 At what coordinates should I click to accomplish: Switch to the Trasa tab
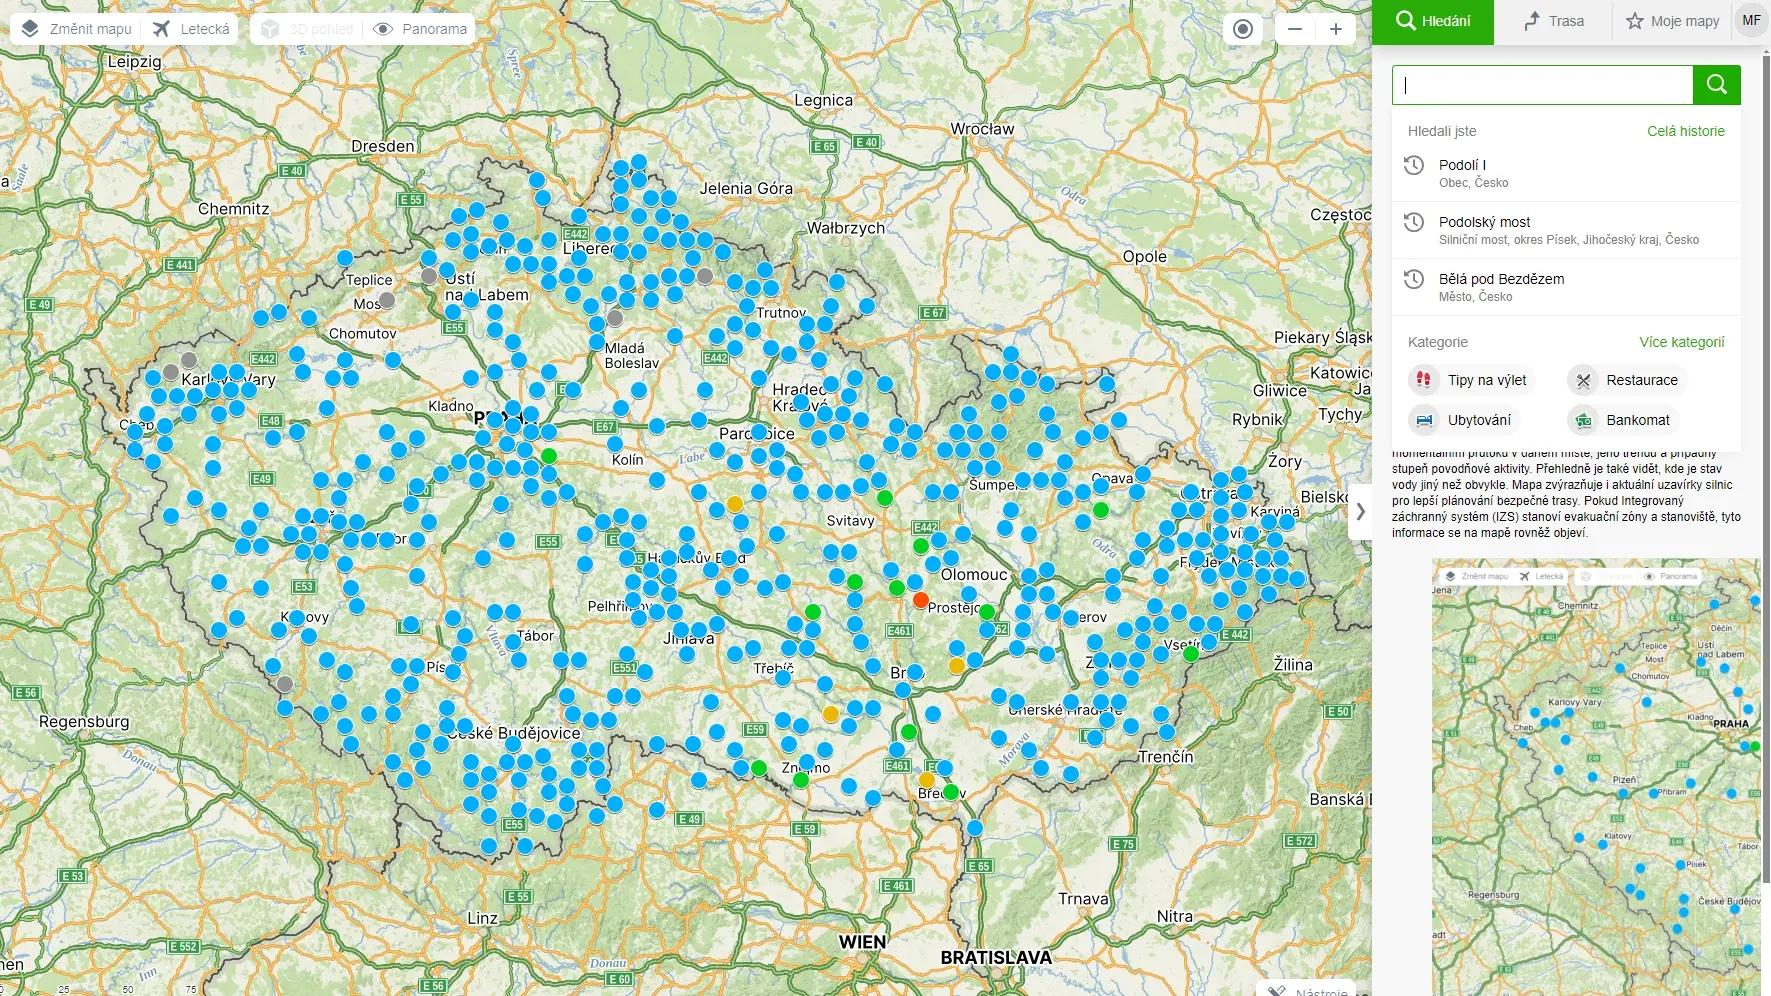tap(1556, 21)
